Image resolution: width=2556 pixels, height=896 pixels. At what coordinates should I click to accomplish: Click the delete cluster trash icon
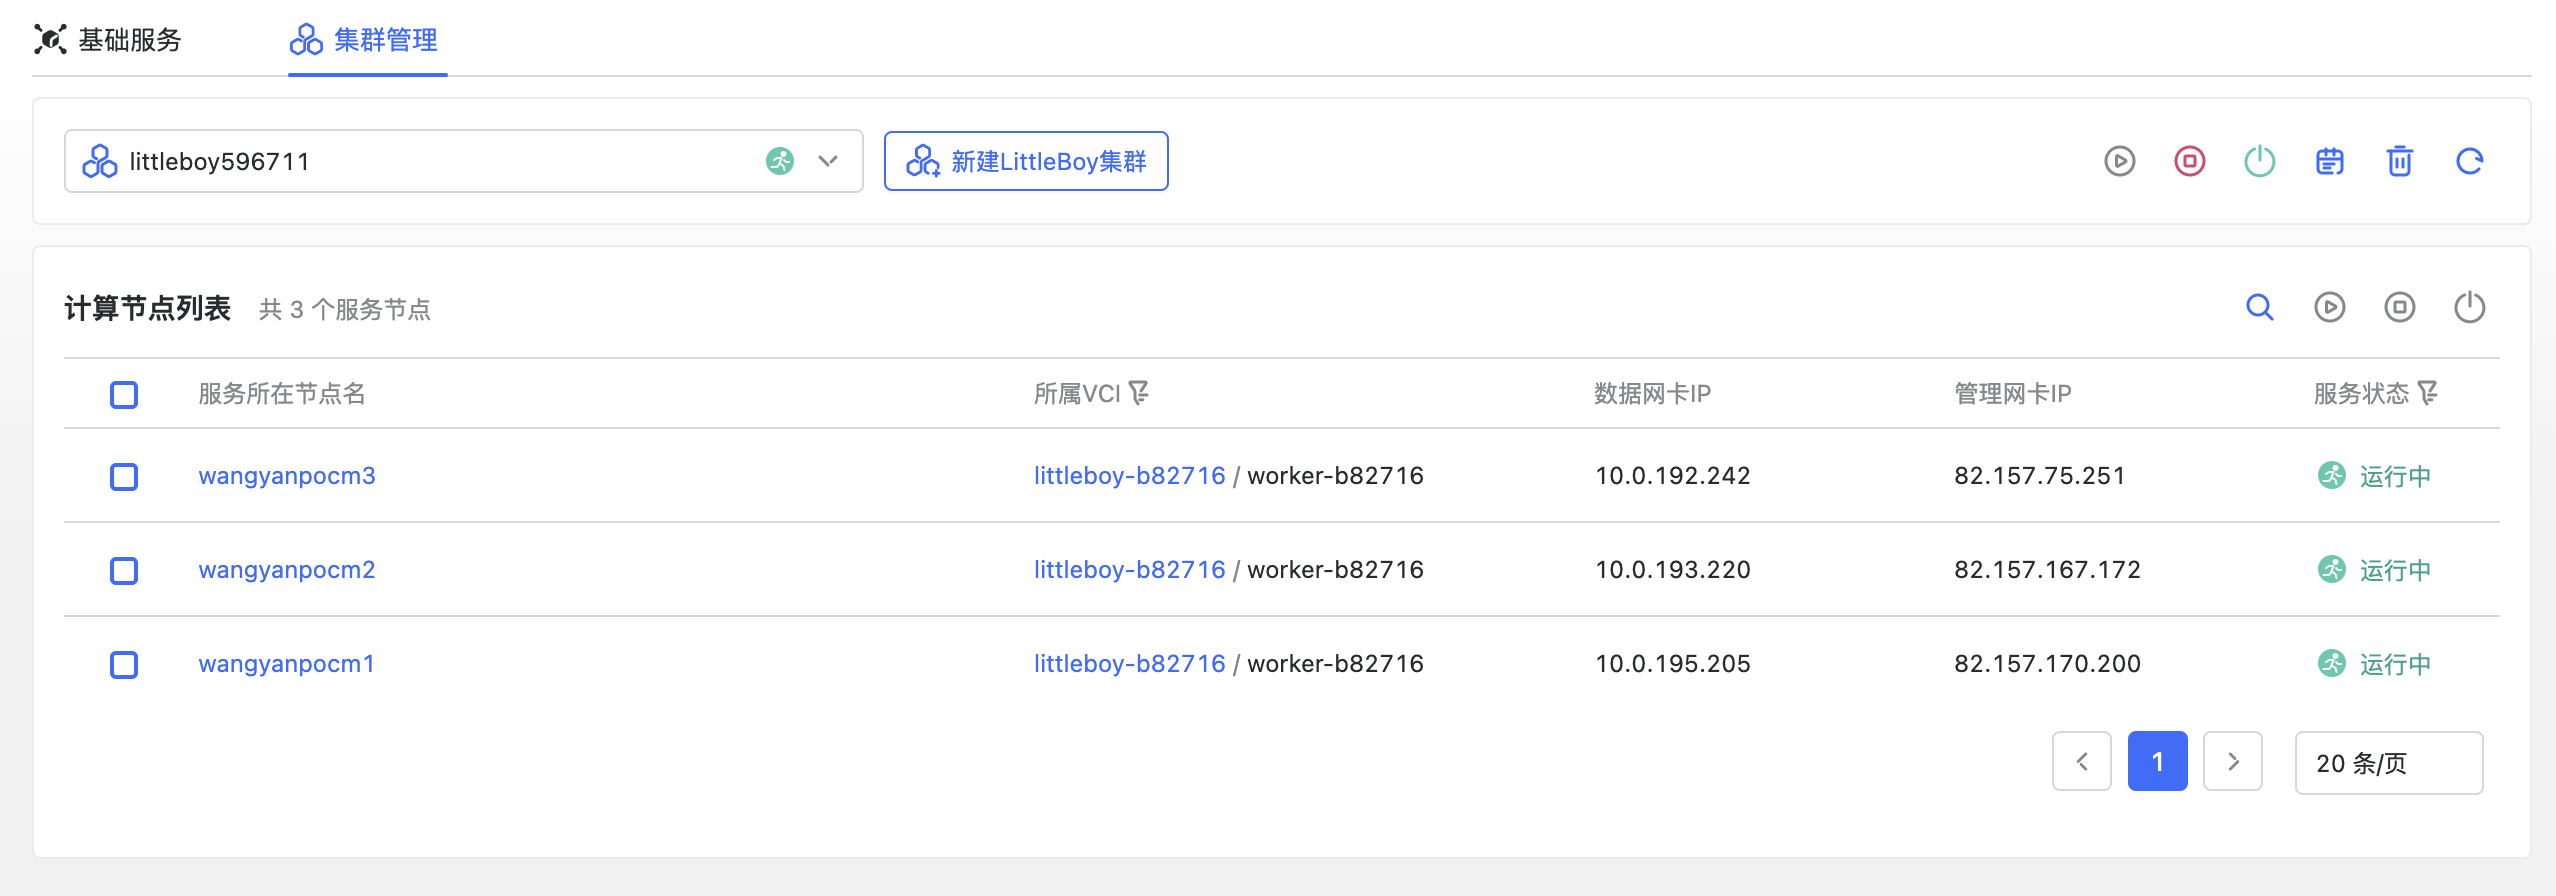[2399, 161]
